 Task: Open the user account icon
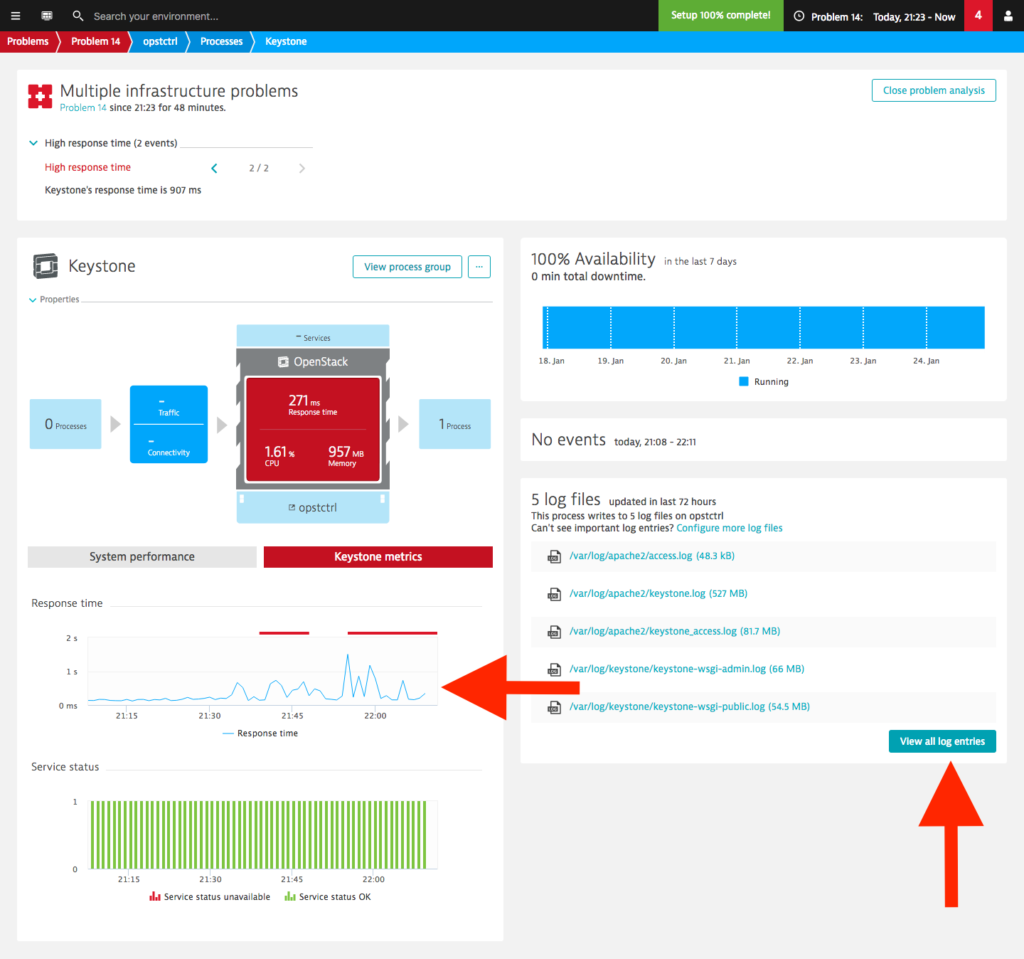(x=1008, y=16)
